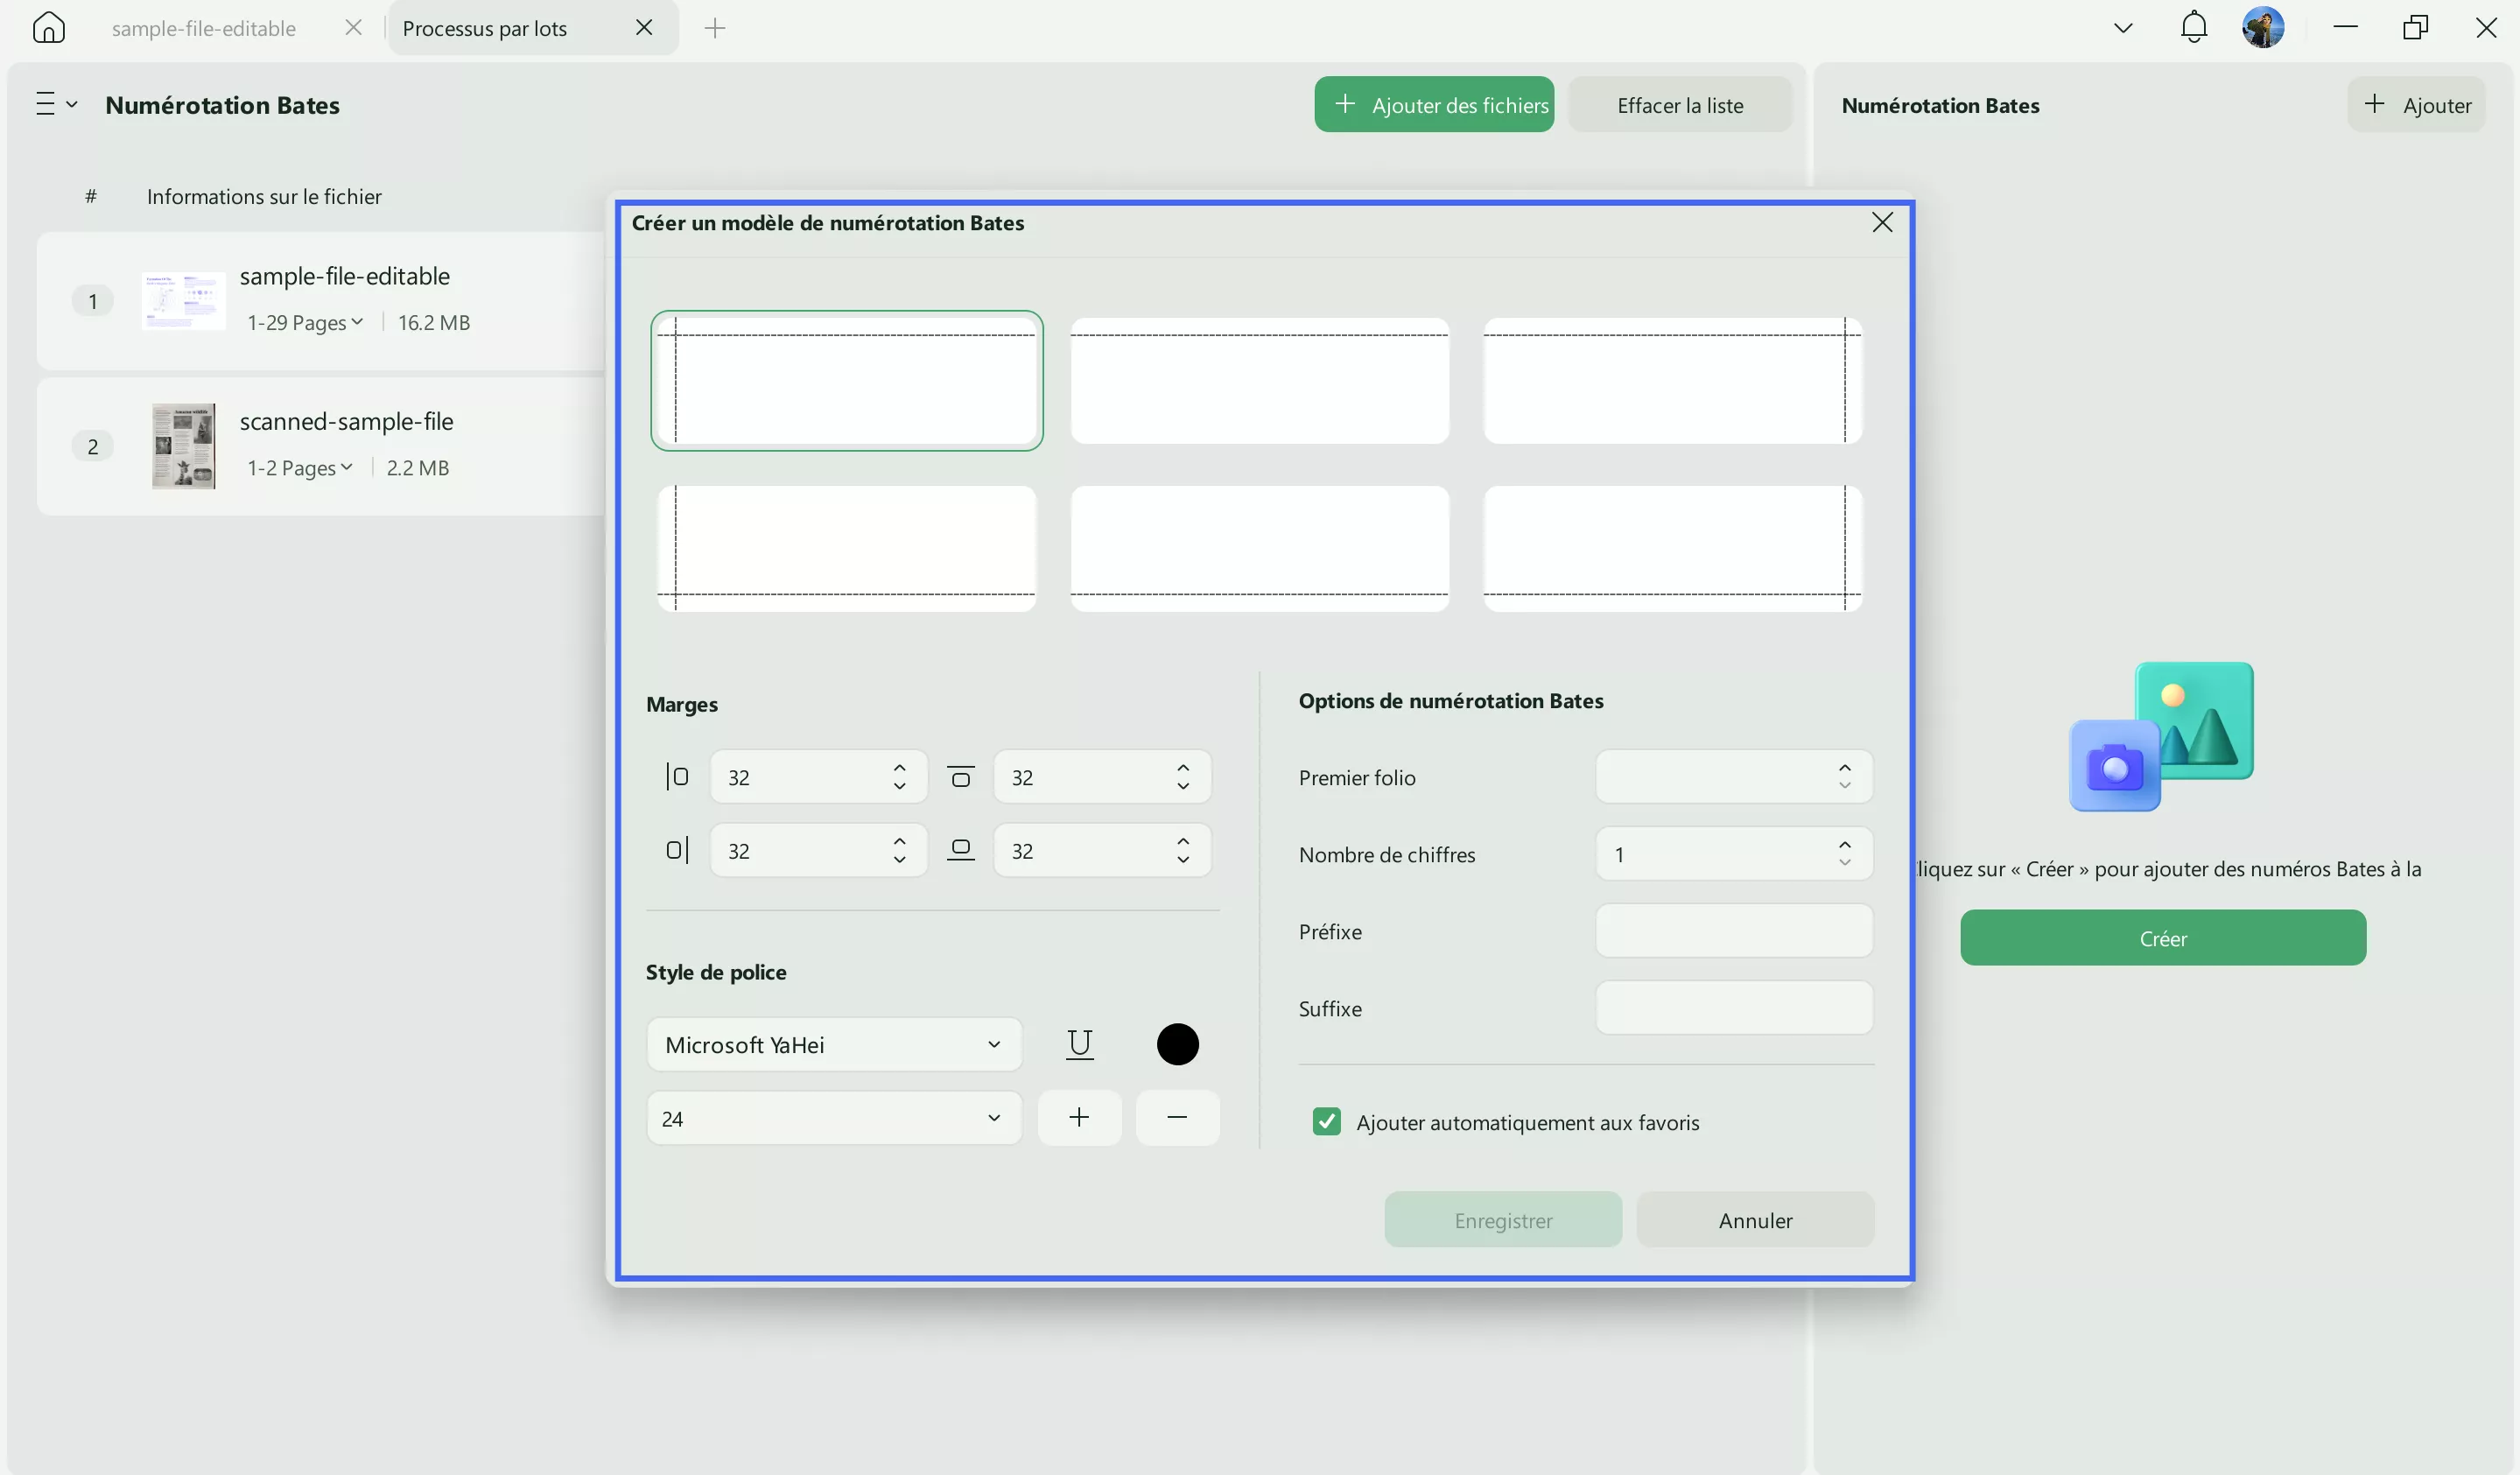Increase Nombre de chiffres value
2520x1475 pixels.
pos(1844,844)
